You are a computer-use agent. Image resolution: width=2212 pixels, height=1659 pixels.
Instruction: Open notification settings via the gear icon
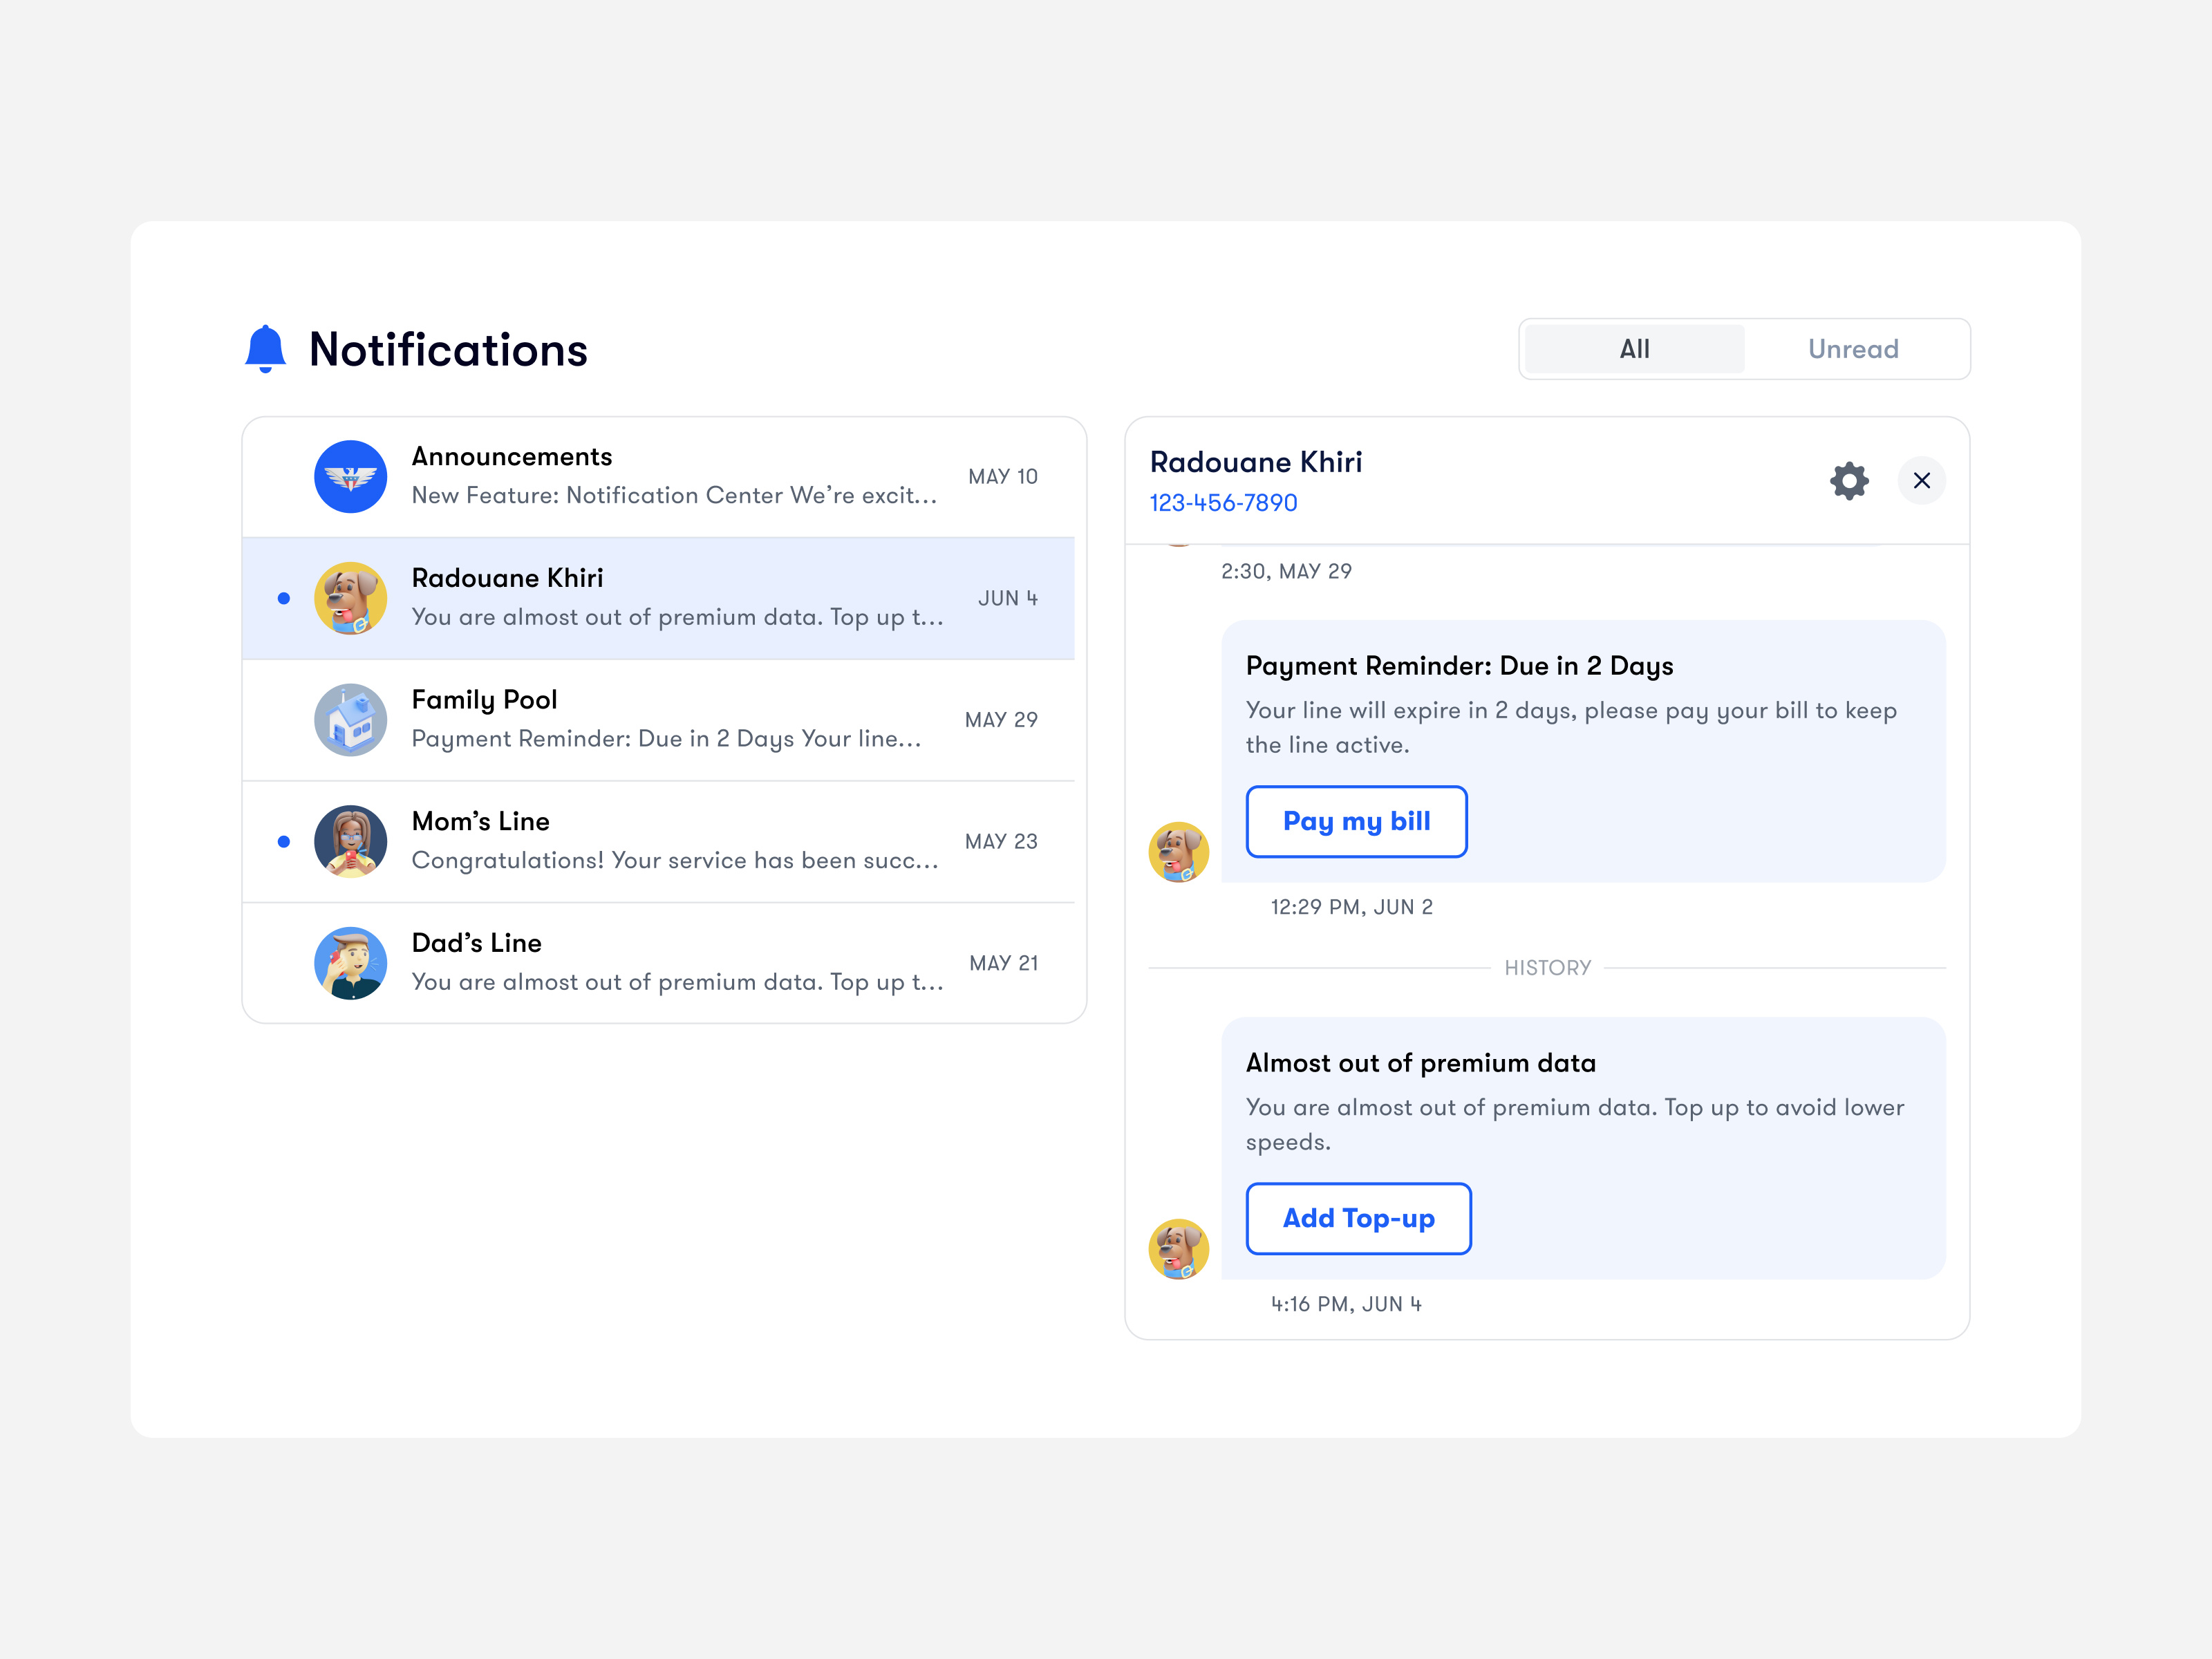click(1849, 481)
